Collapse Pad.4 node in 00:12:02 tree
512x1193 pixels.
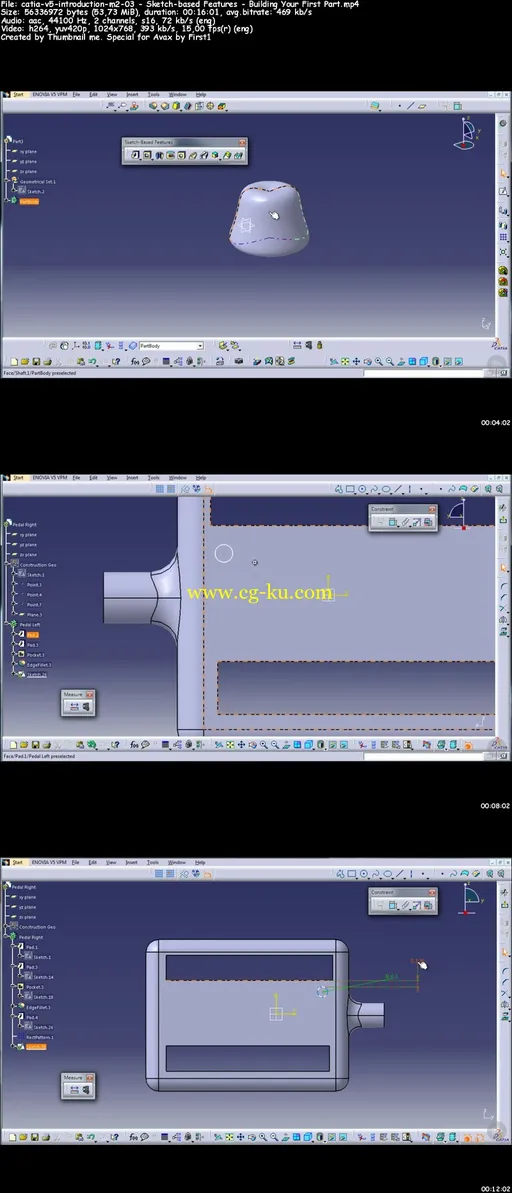(12, 1016)
